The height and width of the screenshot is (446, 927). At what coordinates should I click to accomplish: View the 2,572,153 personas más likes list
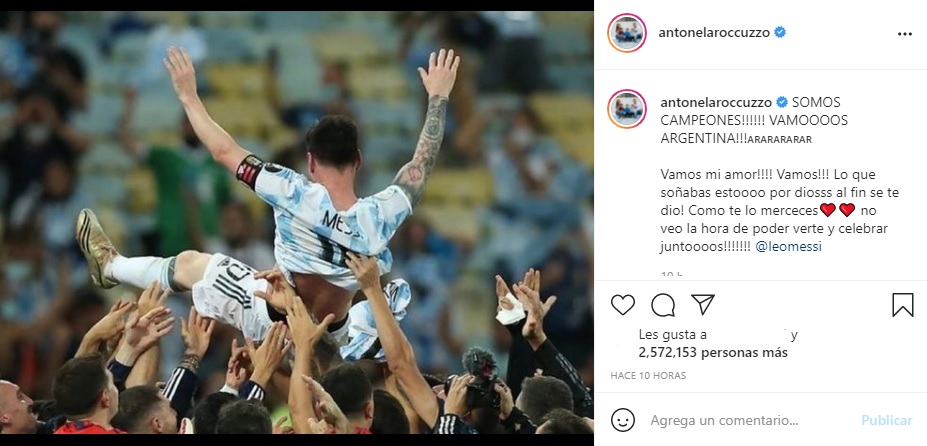click(713, 353)
